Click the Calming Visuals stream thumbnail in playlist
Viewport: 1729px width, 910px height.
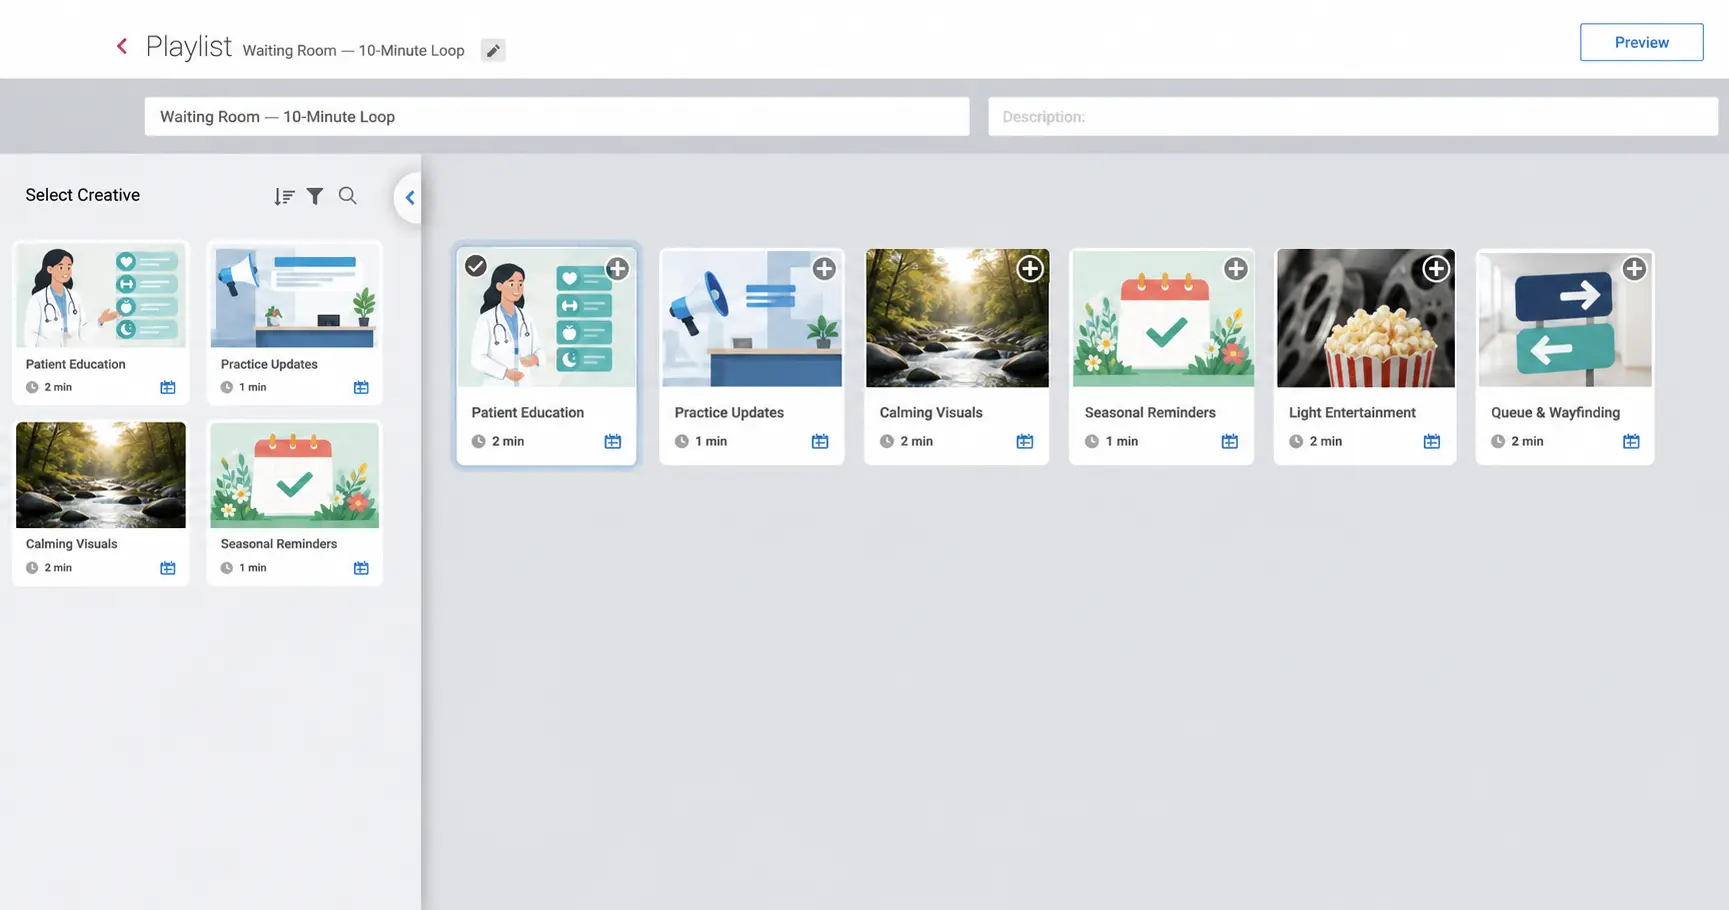(957, 318)
